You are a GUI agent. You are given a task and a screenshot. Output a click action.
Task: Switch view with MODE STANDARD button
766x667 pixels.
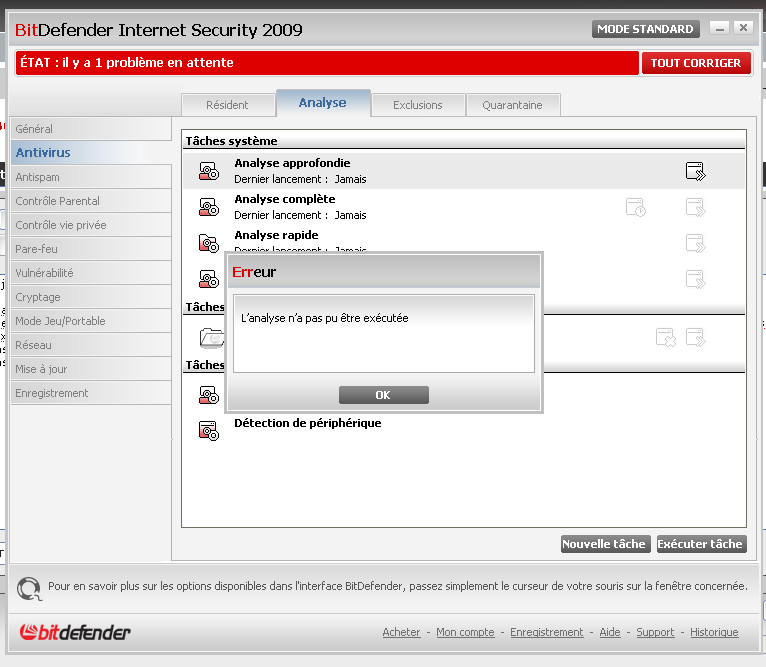point(645,29)
